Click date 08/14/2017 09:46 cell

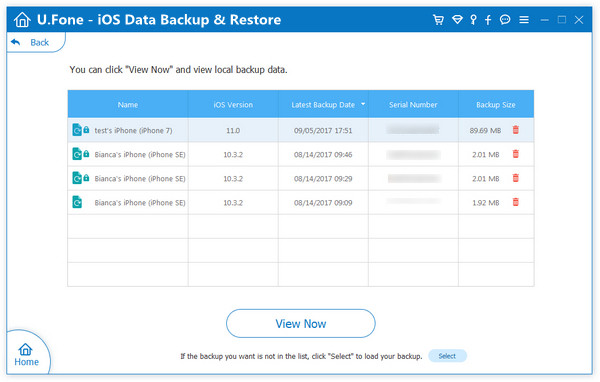tap(323, 155)
